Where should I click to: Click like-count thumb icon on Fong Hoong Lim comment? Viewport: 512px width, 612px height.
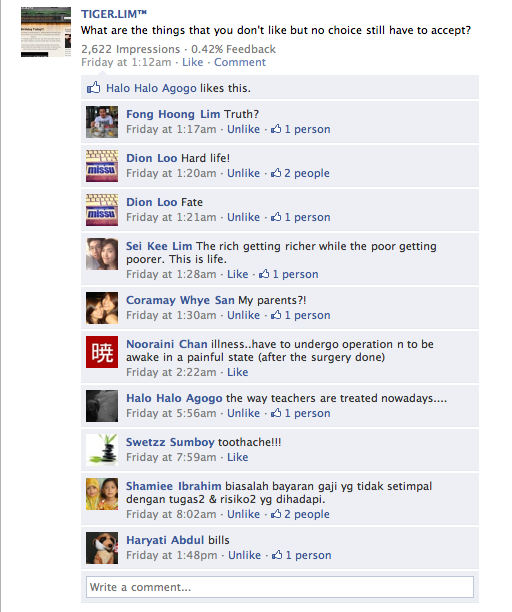pyautogui.click(x=276, y=129)
